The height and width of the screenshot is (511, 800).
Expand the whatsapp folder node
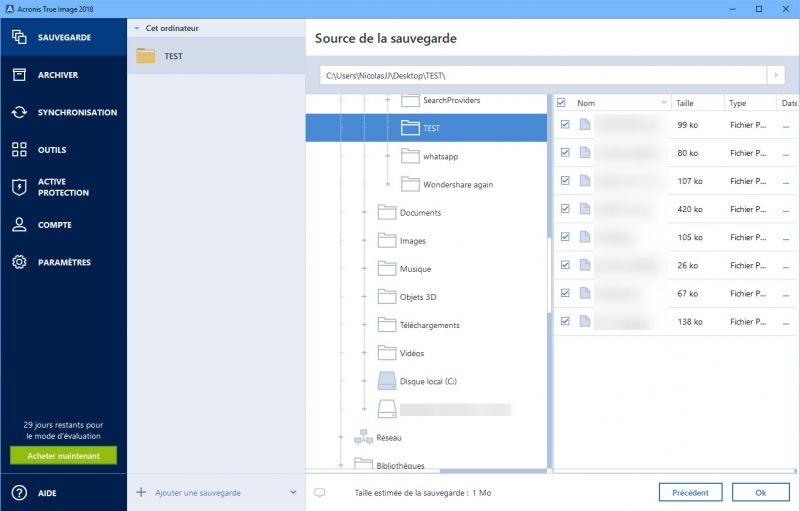click(x=388, y=156)
